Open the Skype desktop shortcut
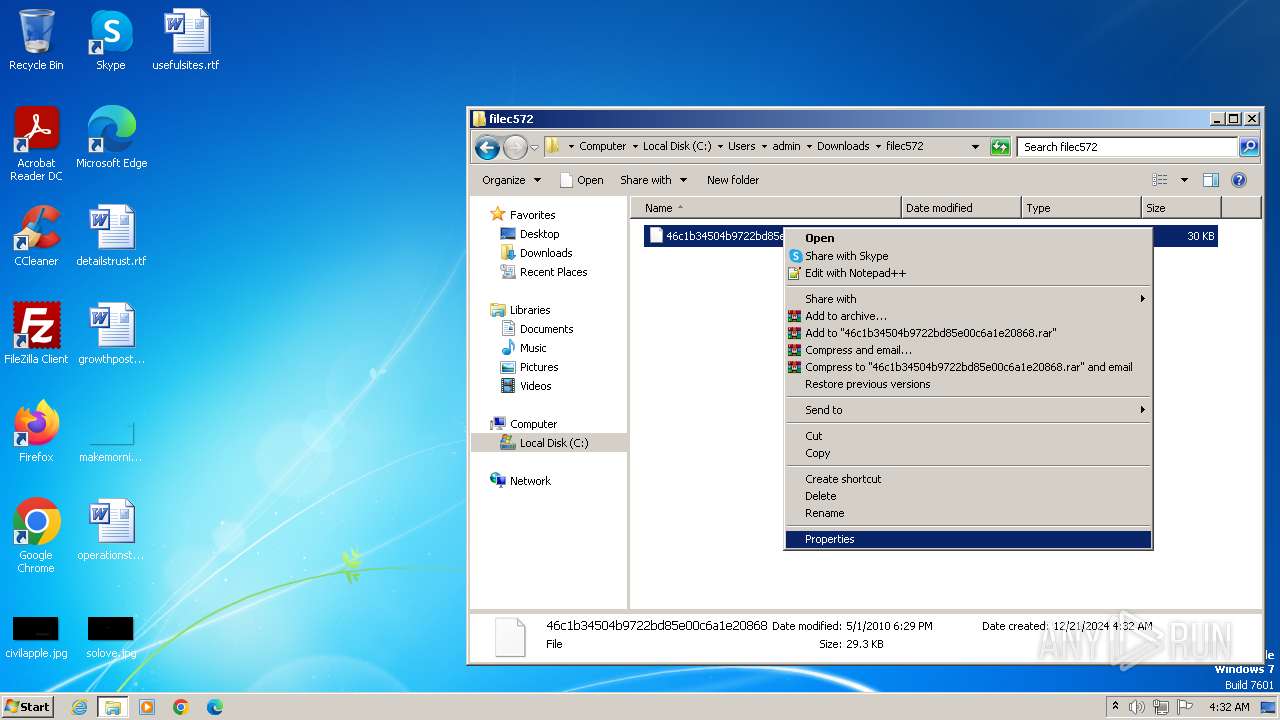The height and width of the screenshot is (720, 1280). pyautogui.click(x=111, y=40)
